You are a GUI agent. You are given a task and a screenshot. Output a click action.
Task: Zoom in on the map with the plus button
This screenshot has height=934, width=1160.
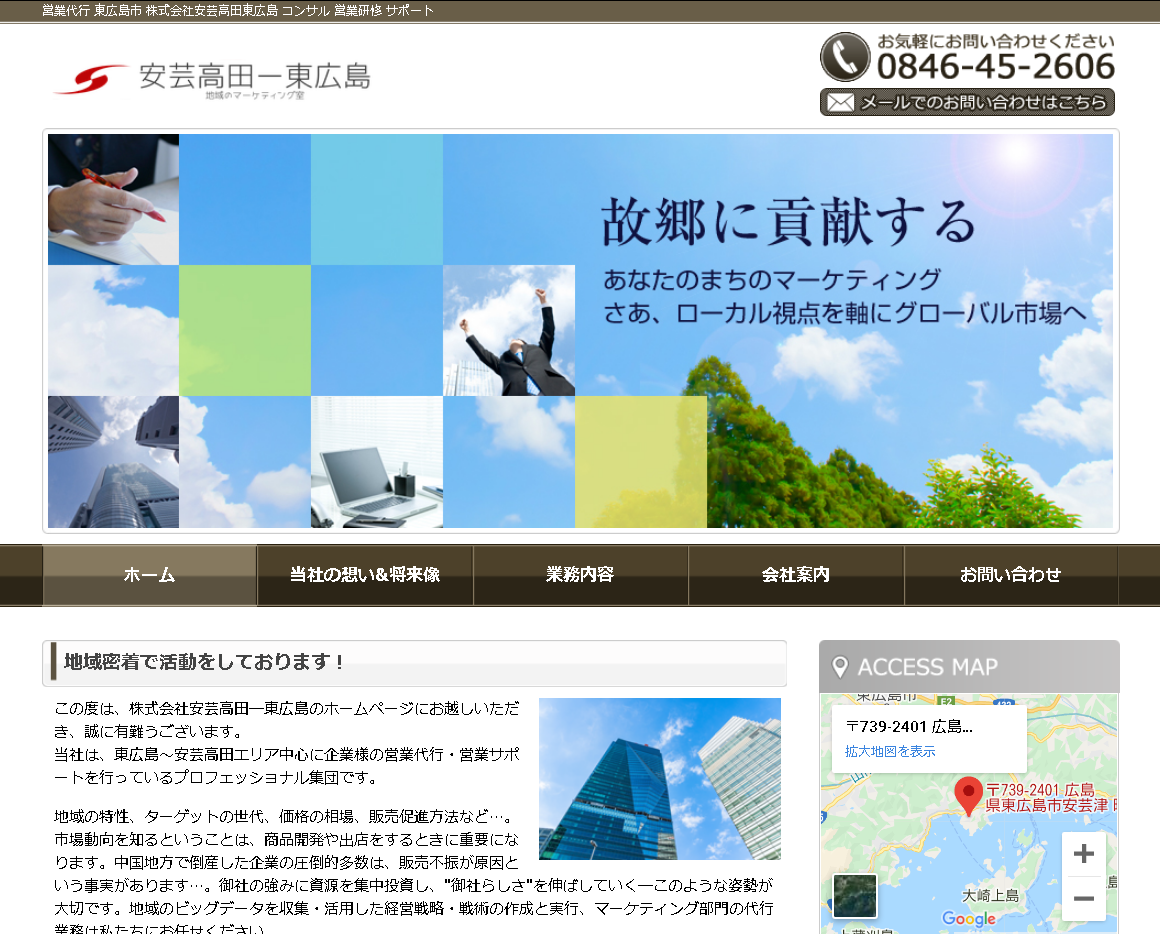[x=1083, y=854]
